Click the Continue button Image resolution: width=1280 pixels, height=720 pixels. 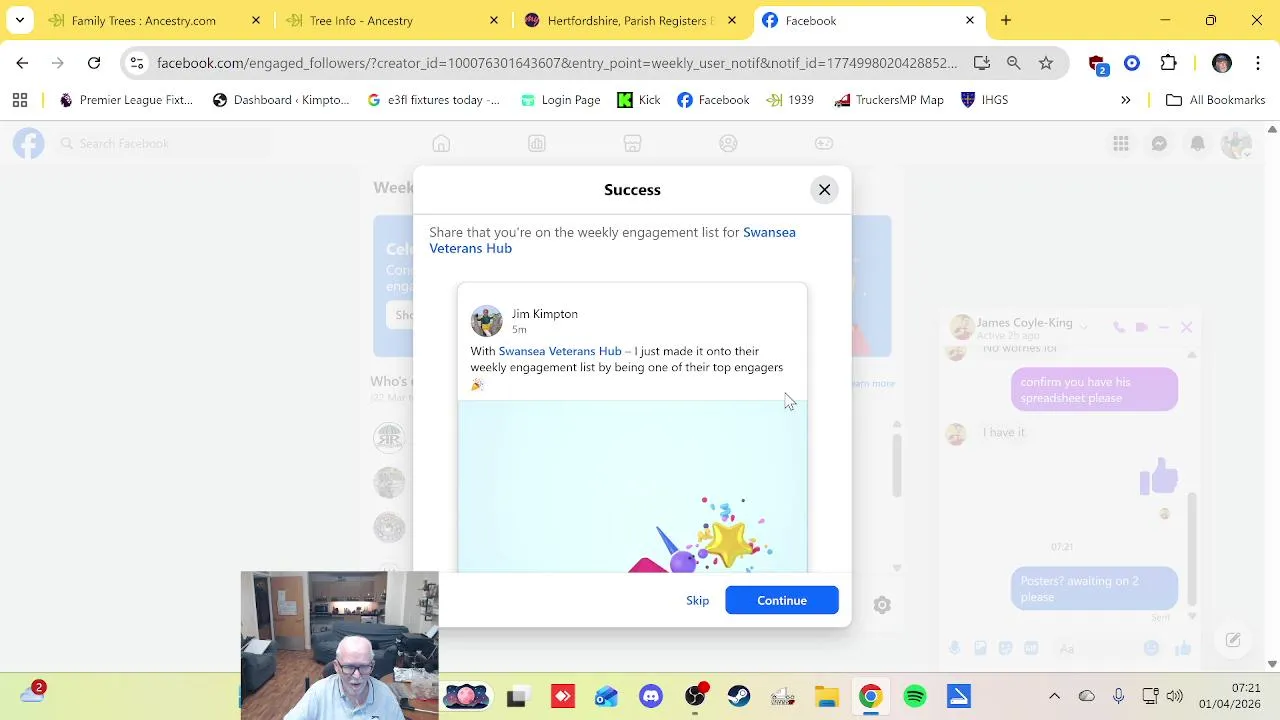click(x=782, y=600)
